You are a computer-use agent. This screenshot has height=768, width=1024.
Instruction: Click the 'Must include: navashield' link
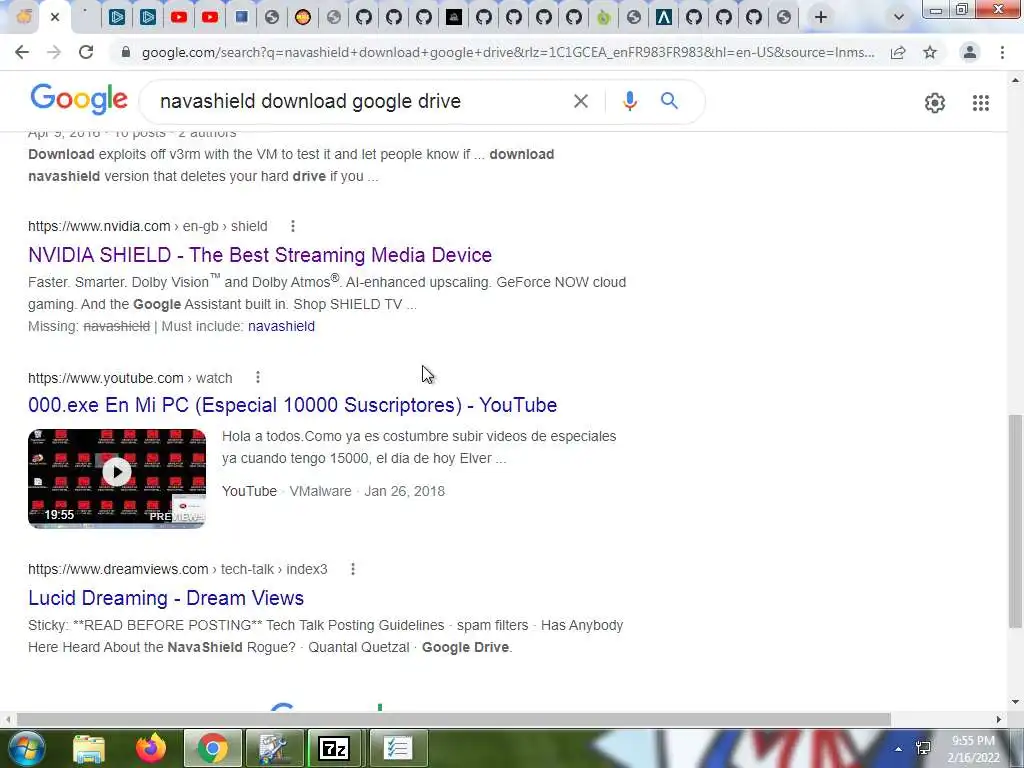click(281, 326)
